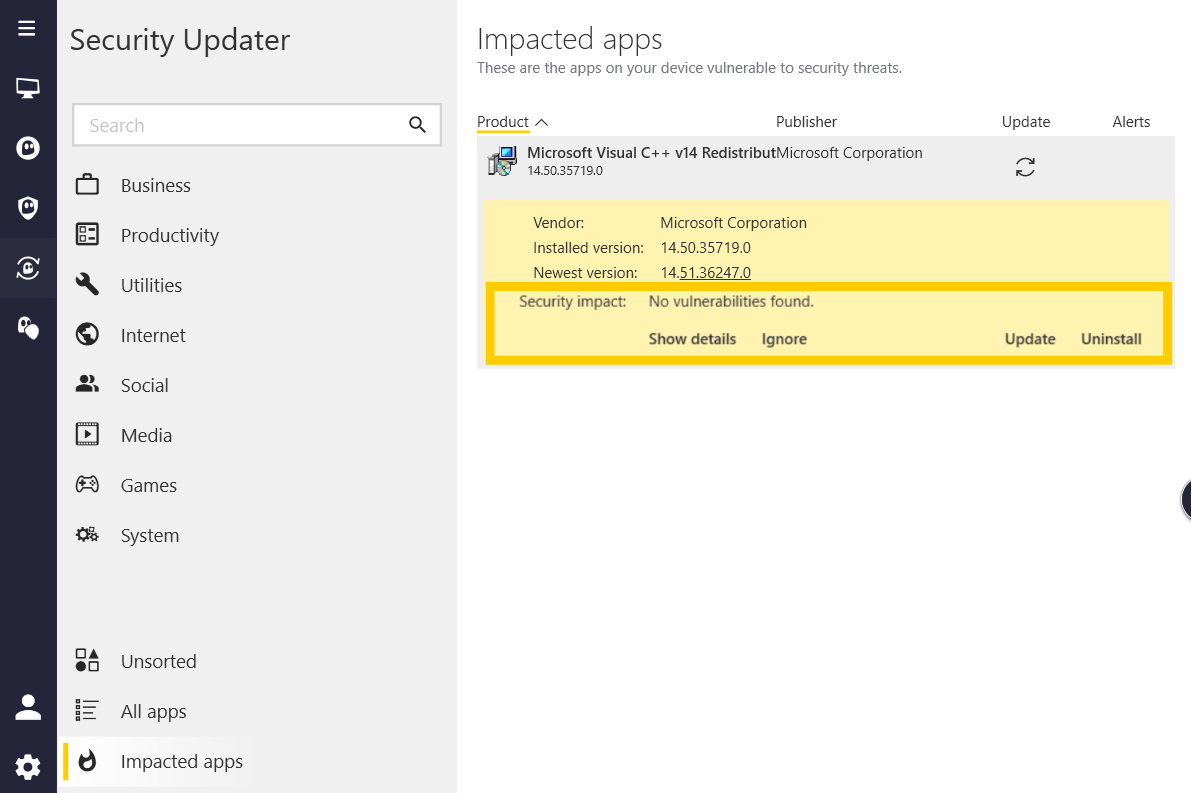Click the Unsorted shapes icon

pos(87,660)
